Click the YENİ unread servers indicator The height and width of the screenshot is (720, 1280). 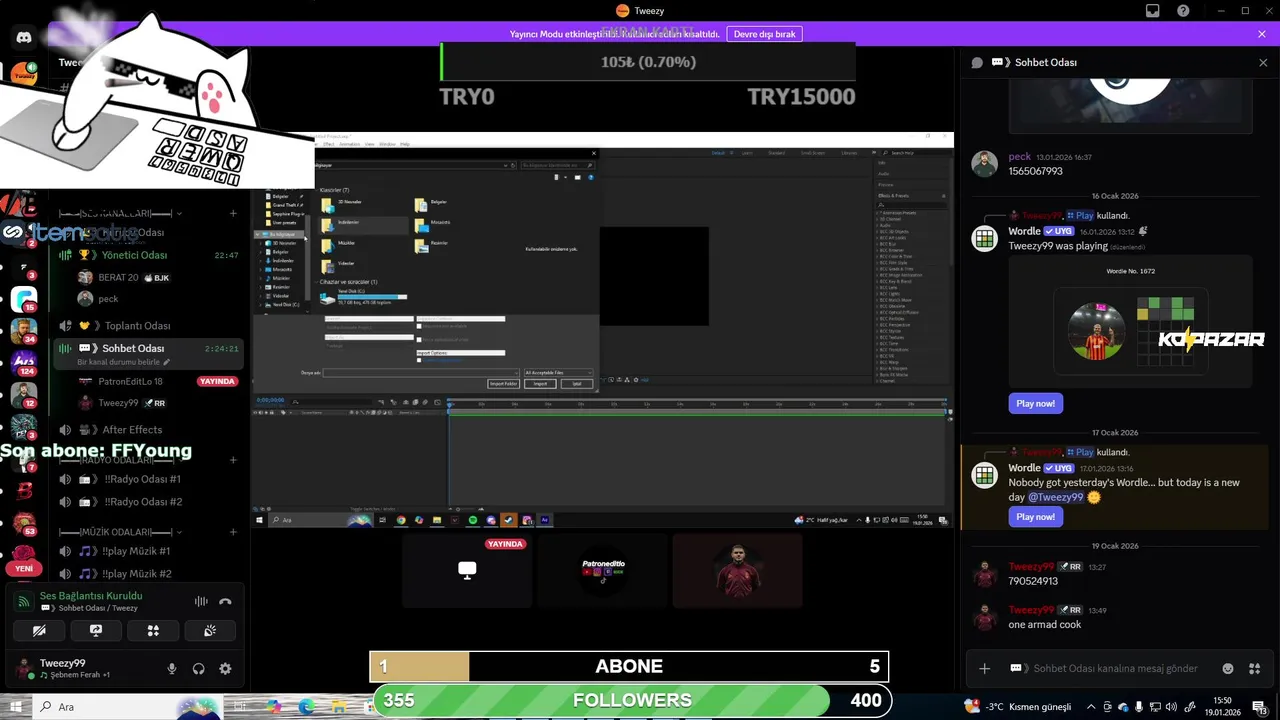(x=24, y=568)
